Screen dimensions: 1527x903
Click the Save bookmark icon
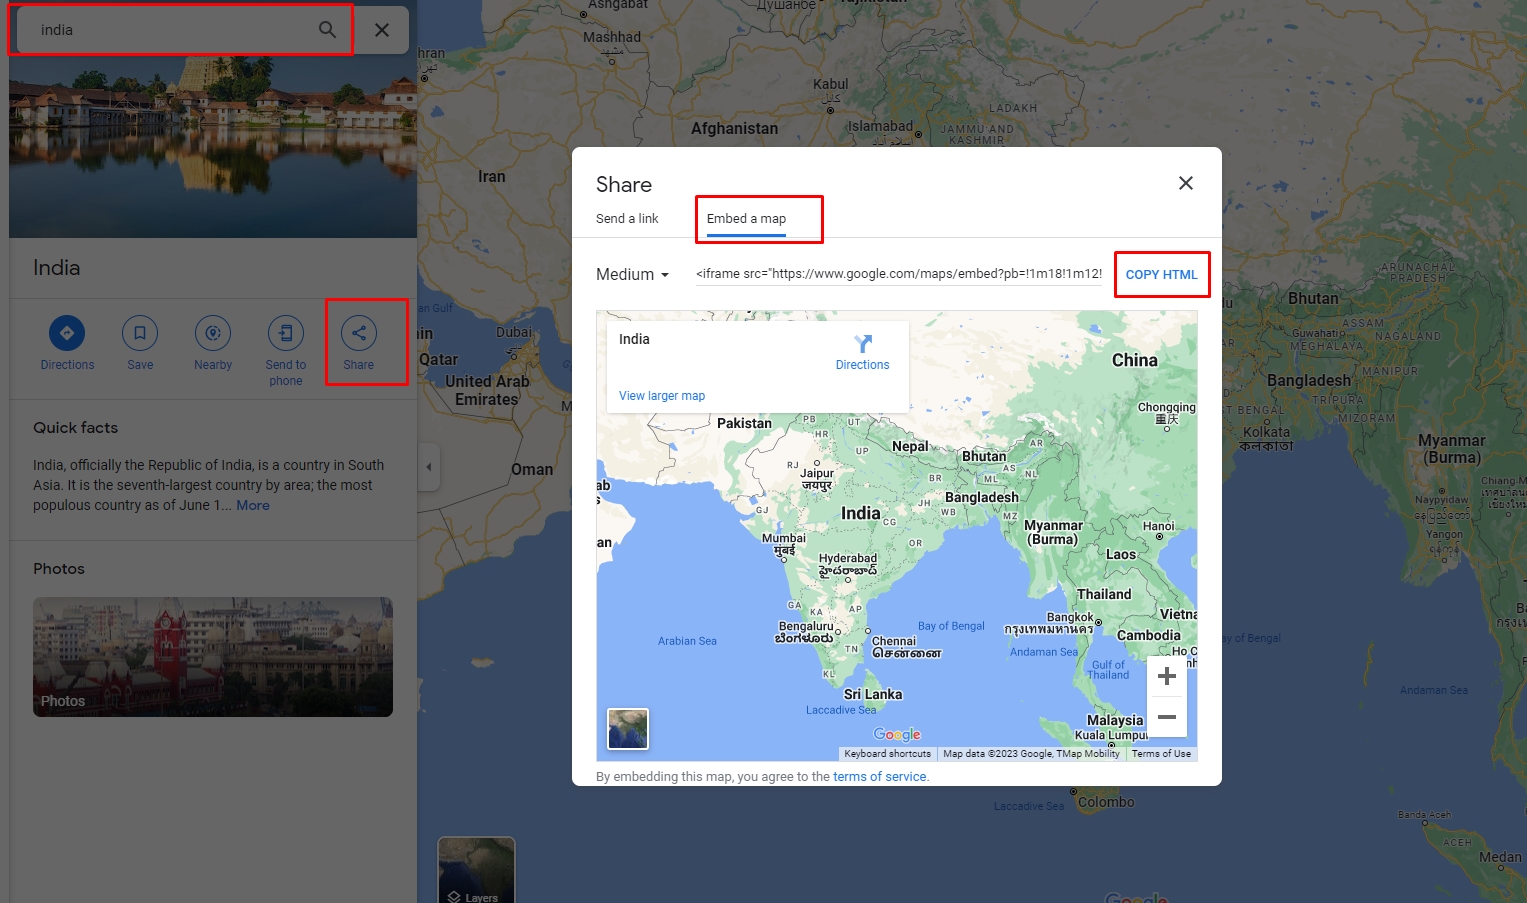click(x=139, y=333)
